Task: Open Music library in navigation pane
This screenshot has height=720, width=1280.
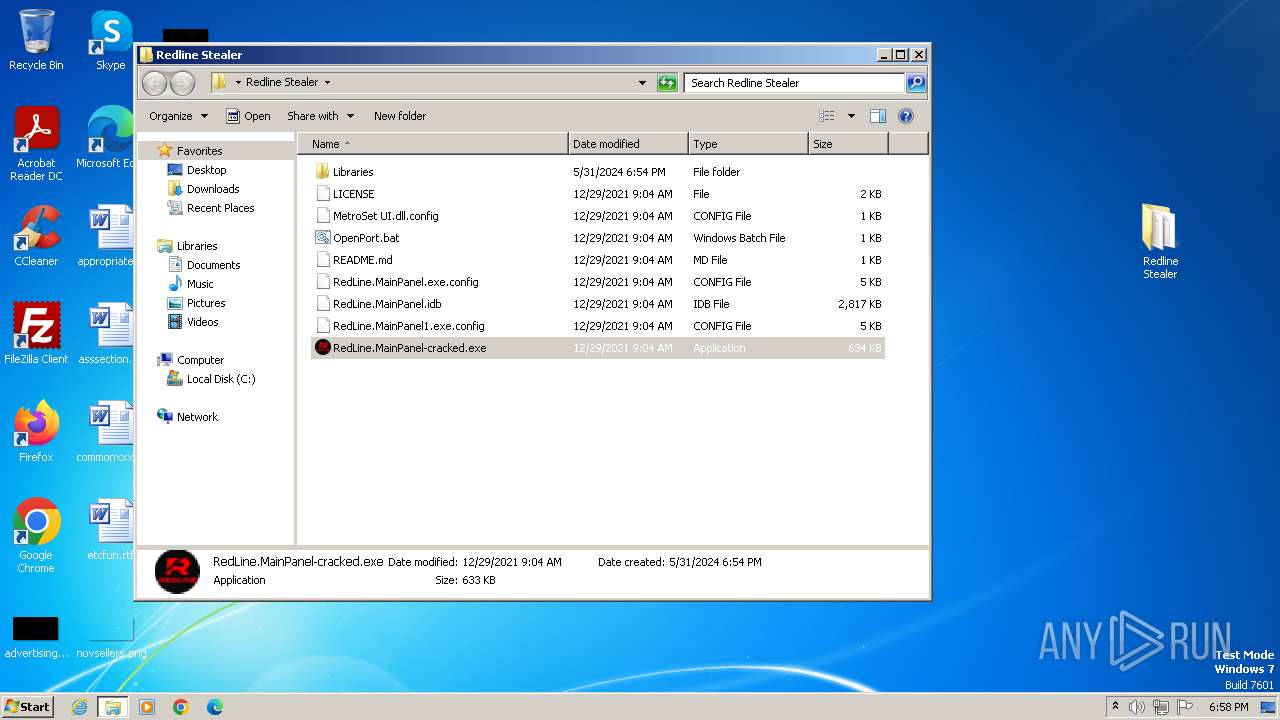Action: (200, 284)
